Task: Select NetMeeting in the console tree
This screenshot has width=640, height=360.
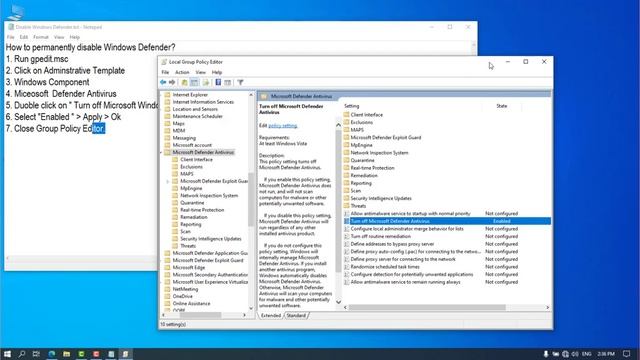Action: click(185, 289)
